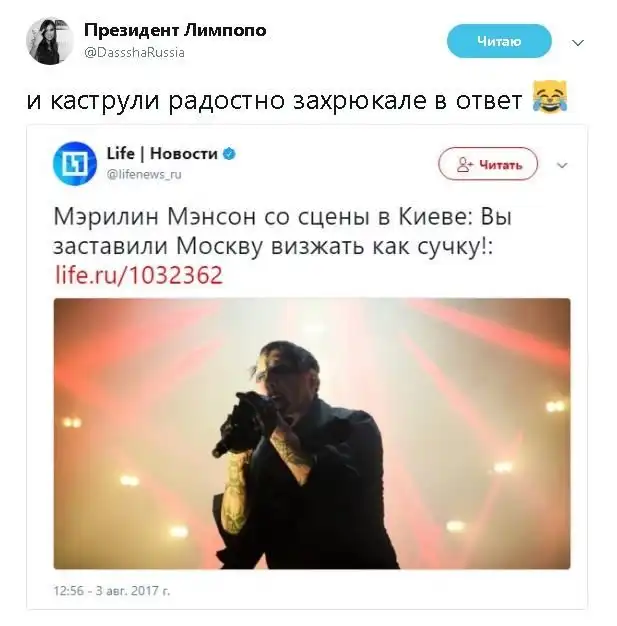The width and height of the screenshot is (617, 626).
Task: Open the quoted tweet card border area
Action: pos(307,367)
